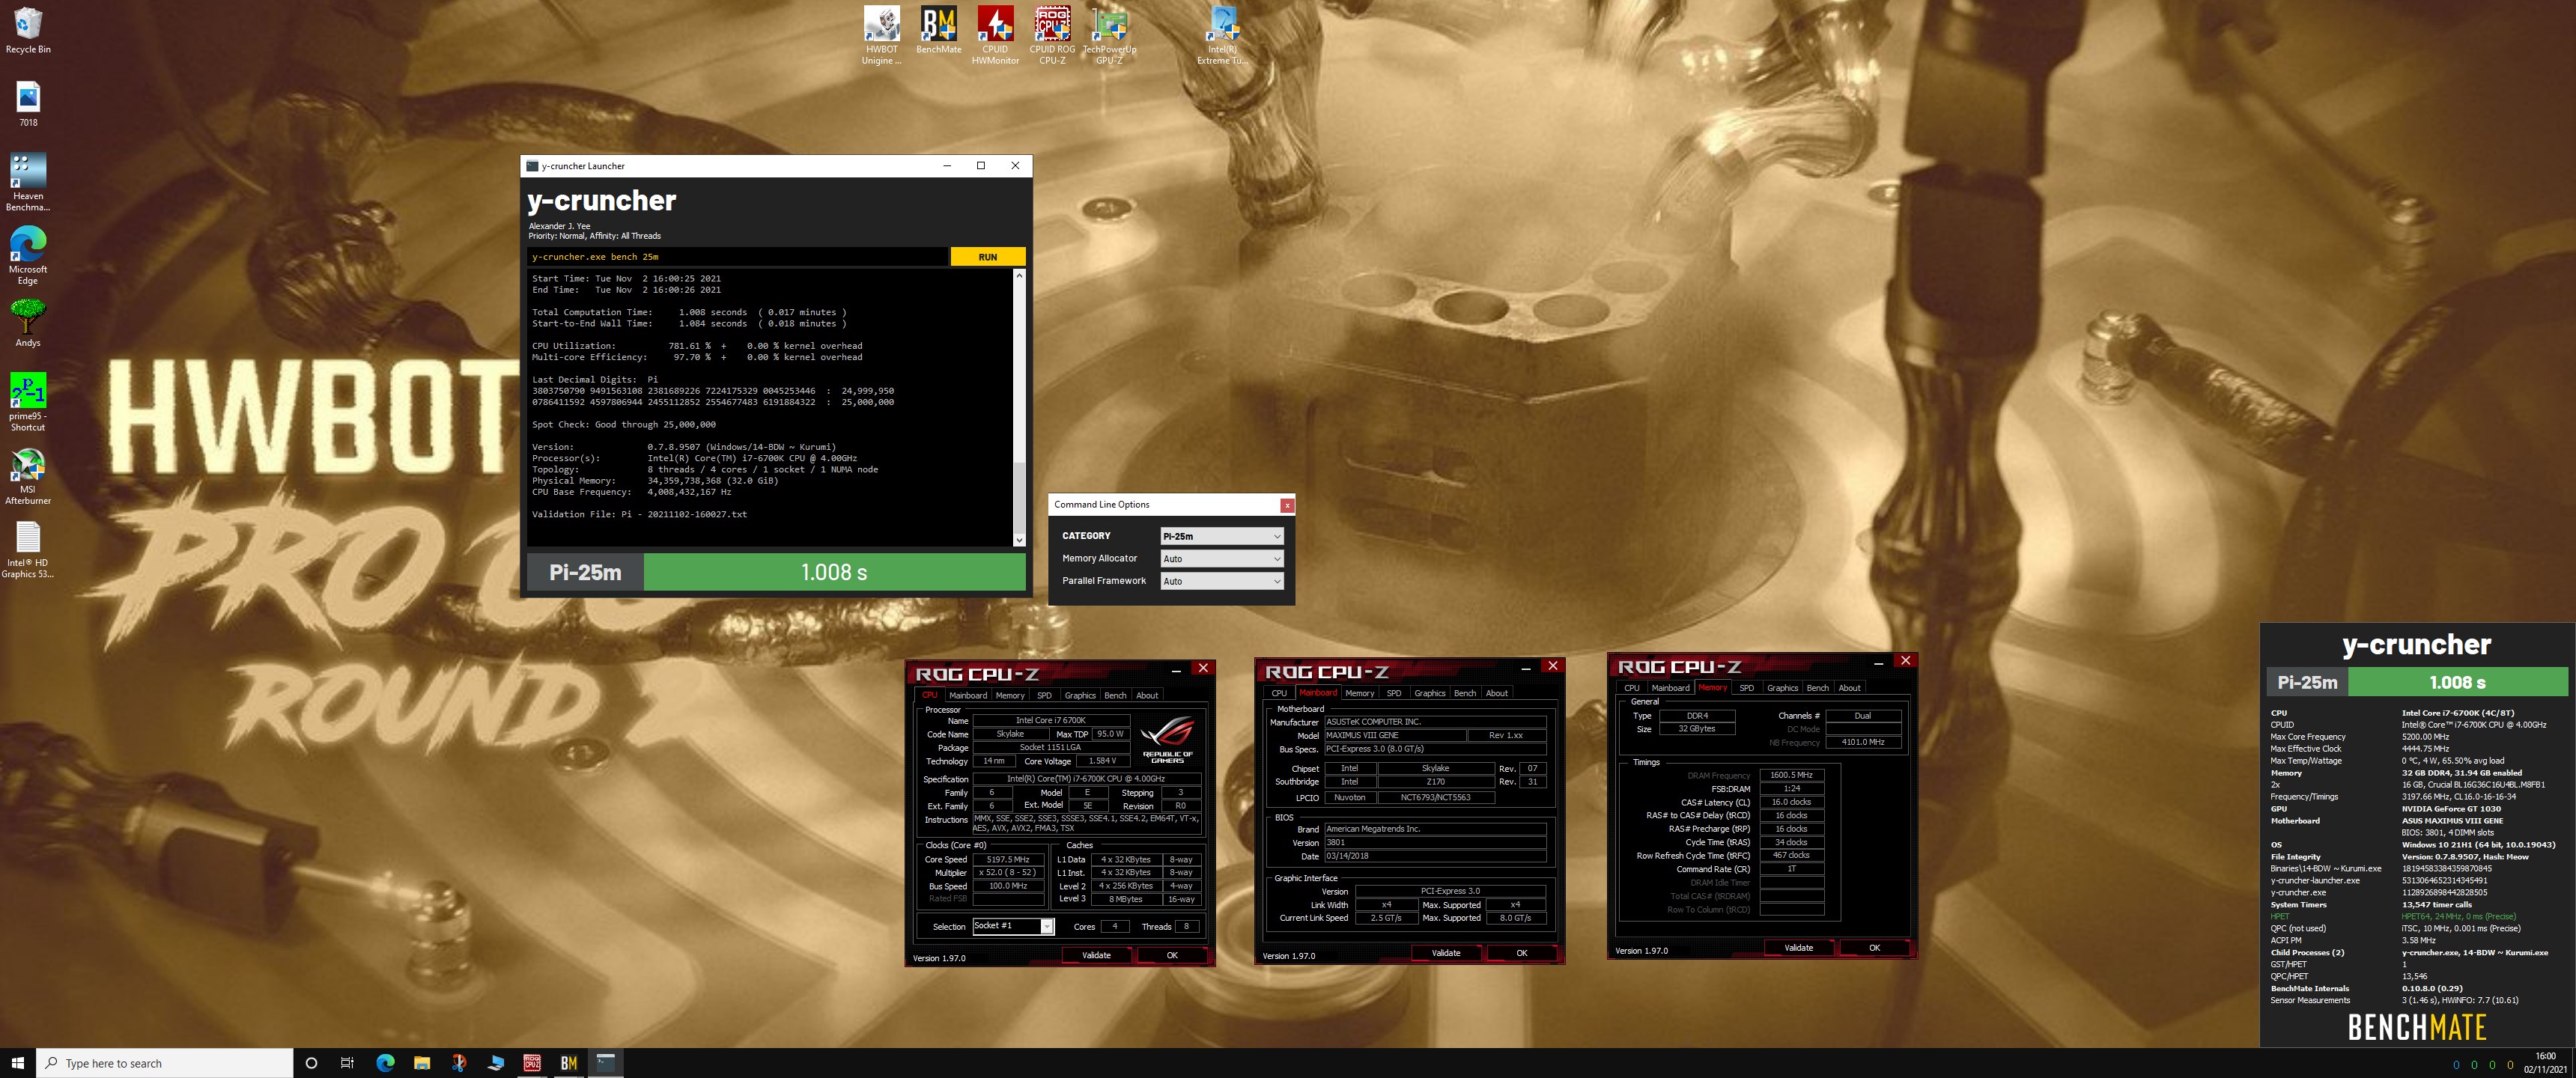Click the y-cruncher command line field
This screenshot has height=1078, width=2576.
[x=737, y=257]
